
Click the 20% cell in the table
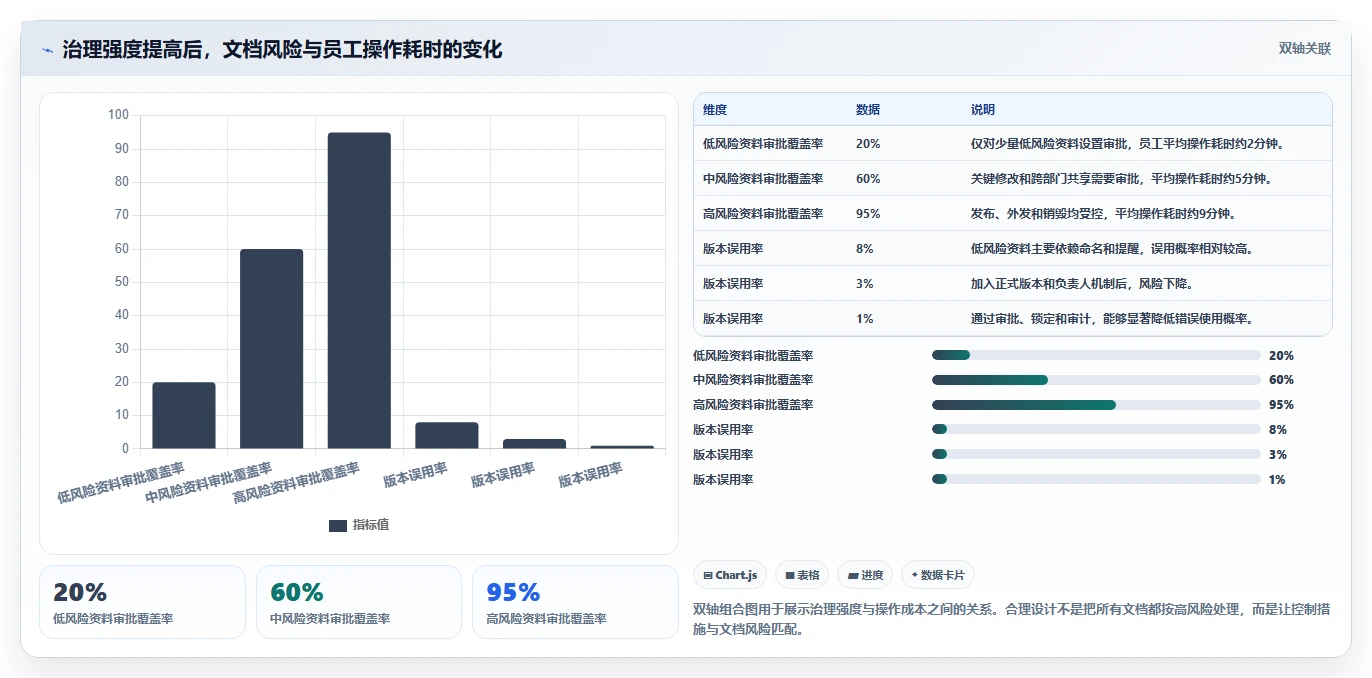coord(868,144)
